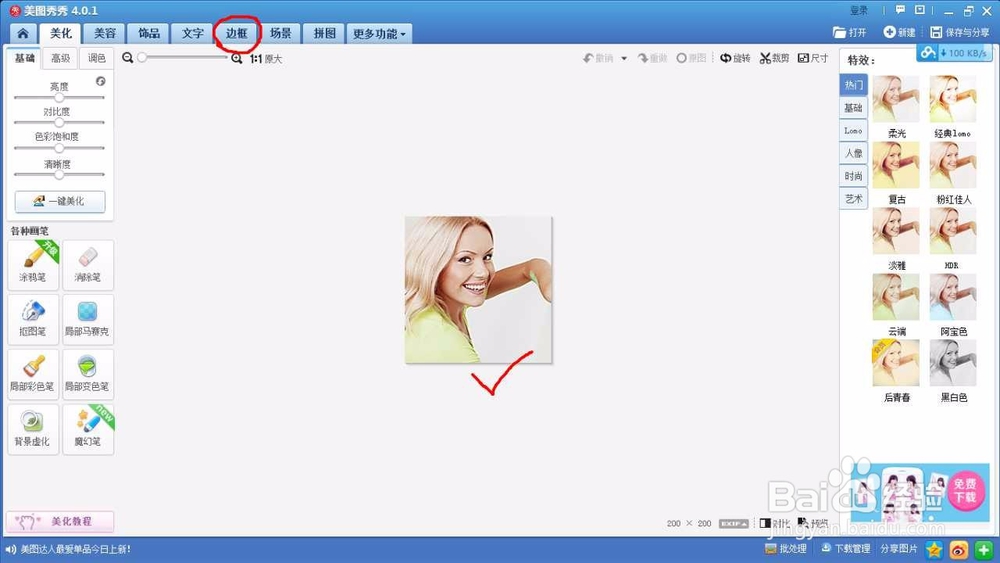Zoom out with the minus magnifier icon
Viewport: 1000px width, 563px height.
click(x=128, y=58)
